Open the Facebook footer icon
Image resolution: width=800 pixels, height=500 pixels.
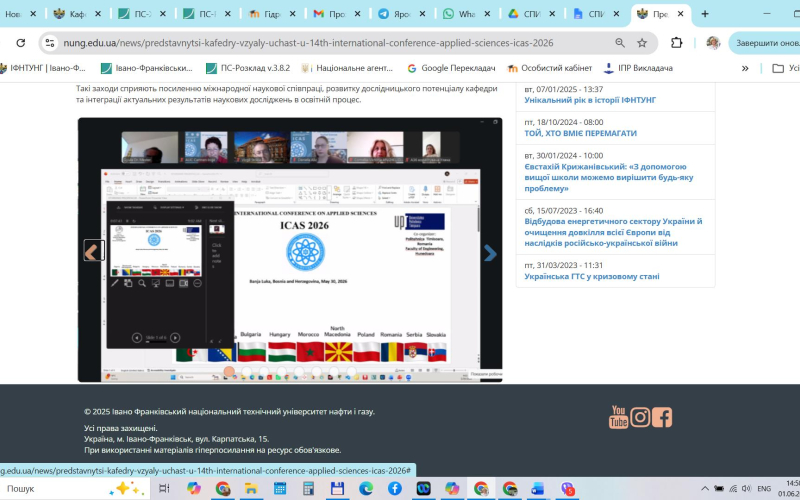point(662,417)
